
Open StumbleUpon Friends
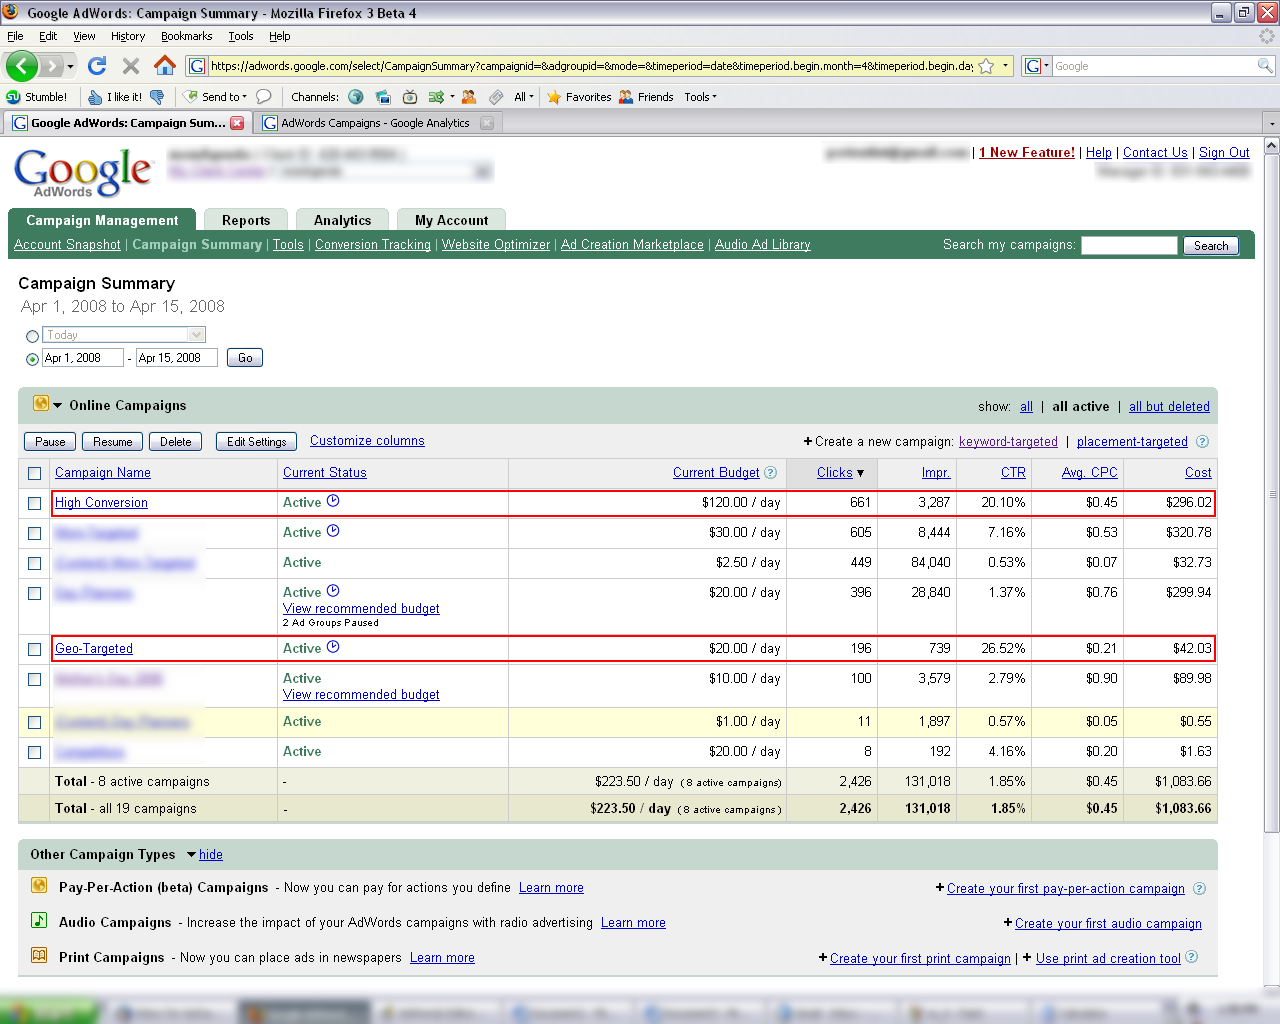click(646, 97)
